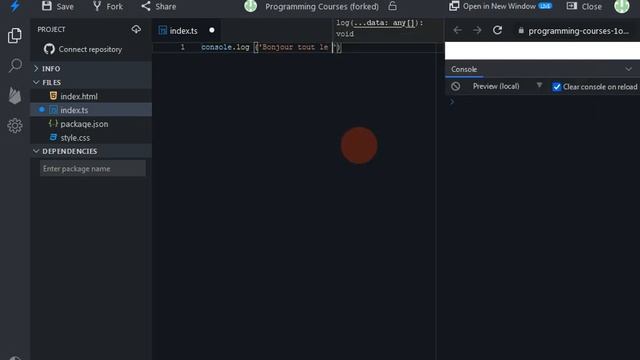Image resolution: width=640 pixels, height=360 pixels.
Task: Save the project
Action: click(58, 7)
